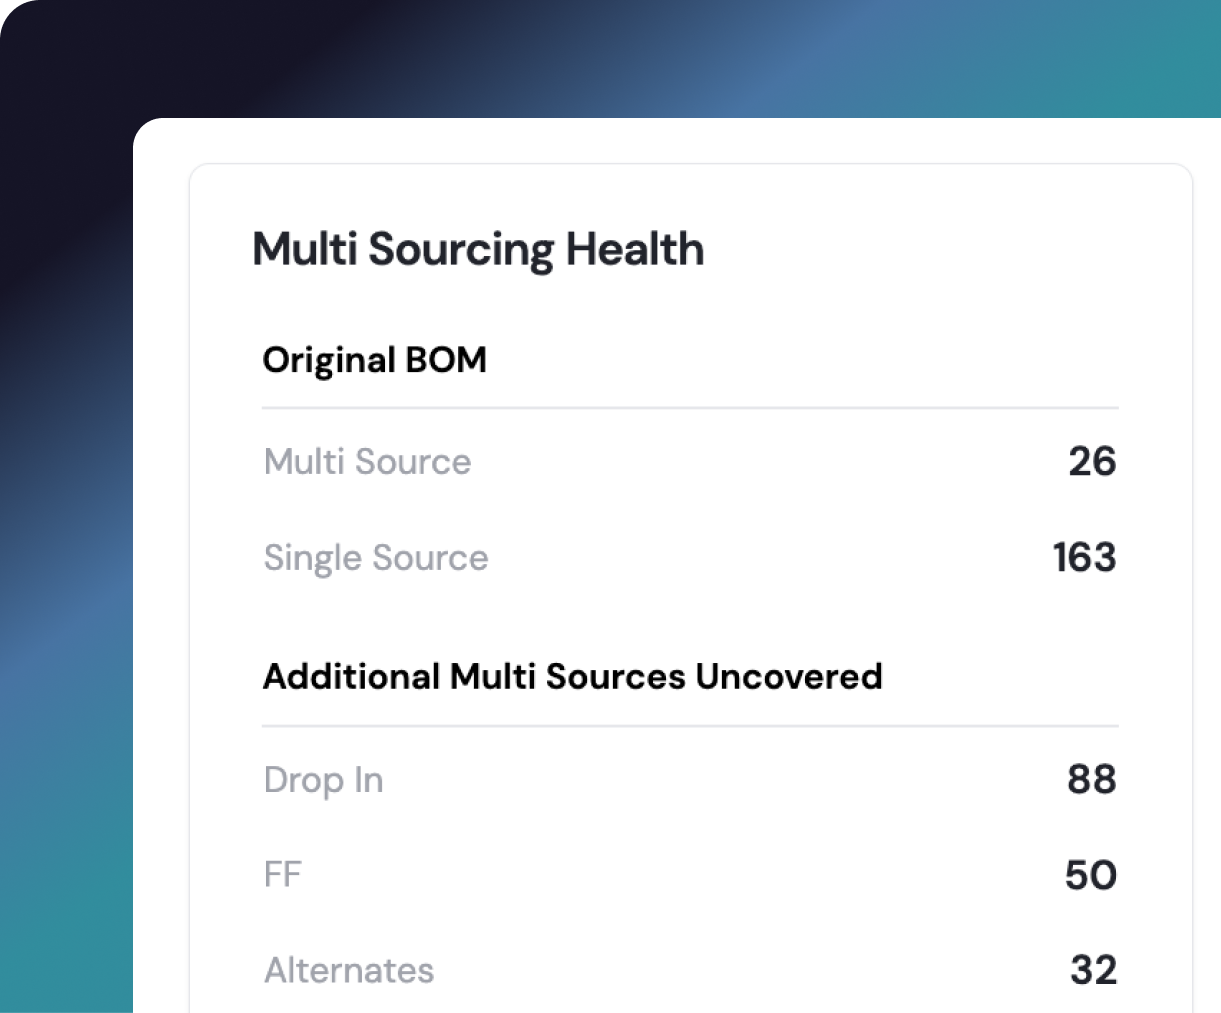Click the word BOM in the header
Image resolution: width=1221 pixels, height=1013 pixels.
coord(446,360)
